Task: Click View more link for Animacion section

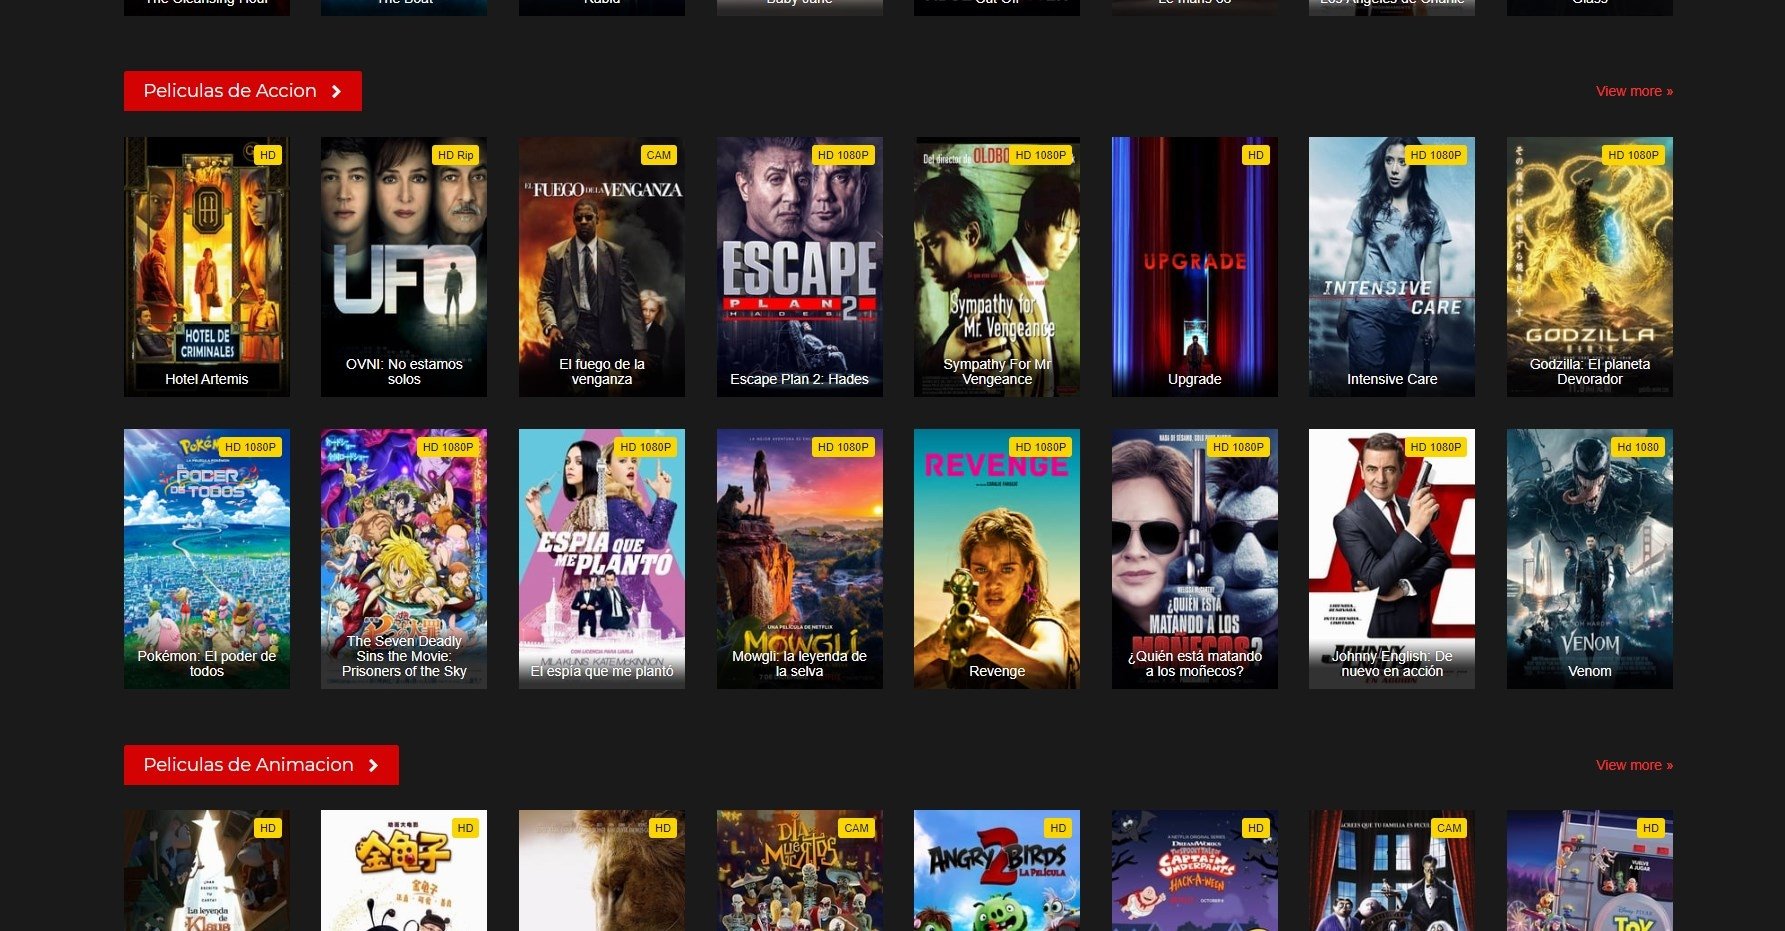Action: [x=1634, y=765]
